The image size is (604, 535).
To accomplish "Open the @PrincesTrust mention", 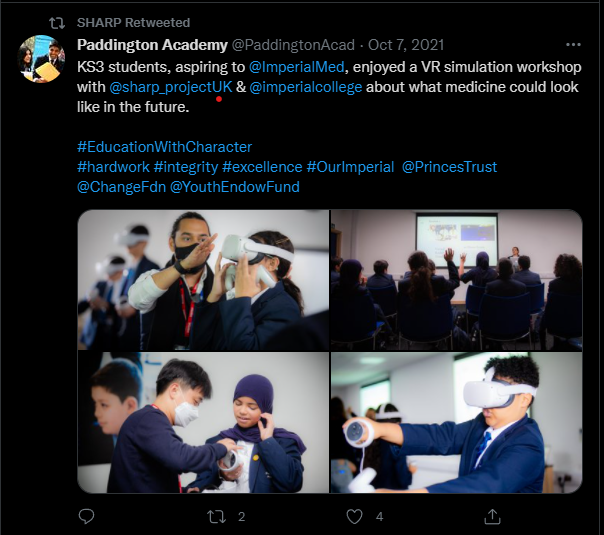I will pos(450,167).
